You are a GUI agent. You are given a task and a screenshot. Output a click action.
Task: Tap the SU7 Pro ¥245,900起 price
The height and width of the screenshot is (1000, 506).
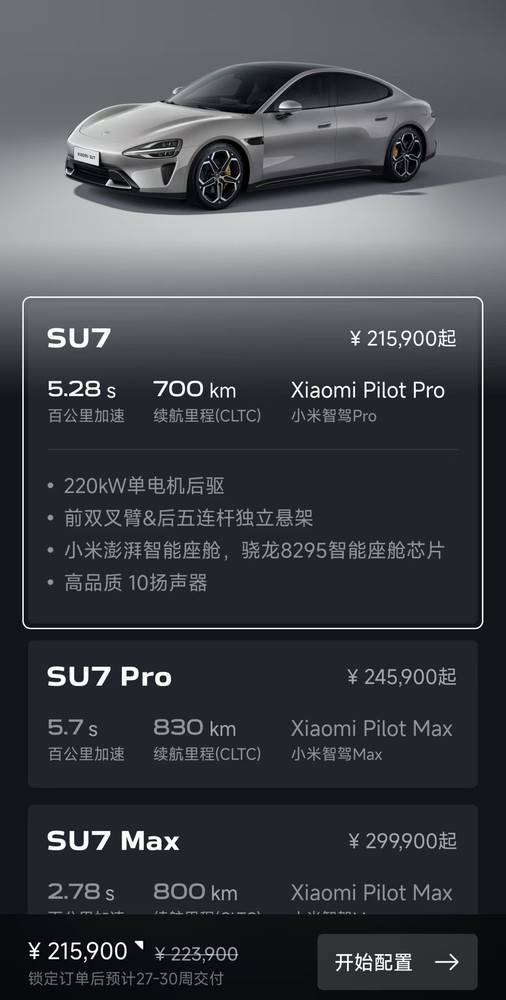403,677
